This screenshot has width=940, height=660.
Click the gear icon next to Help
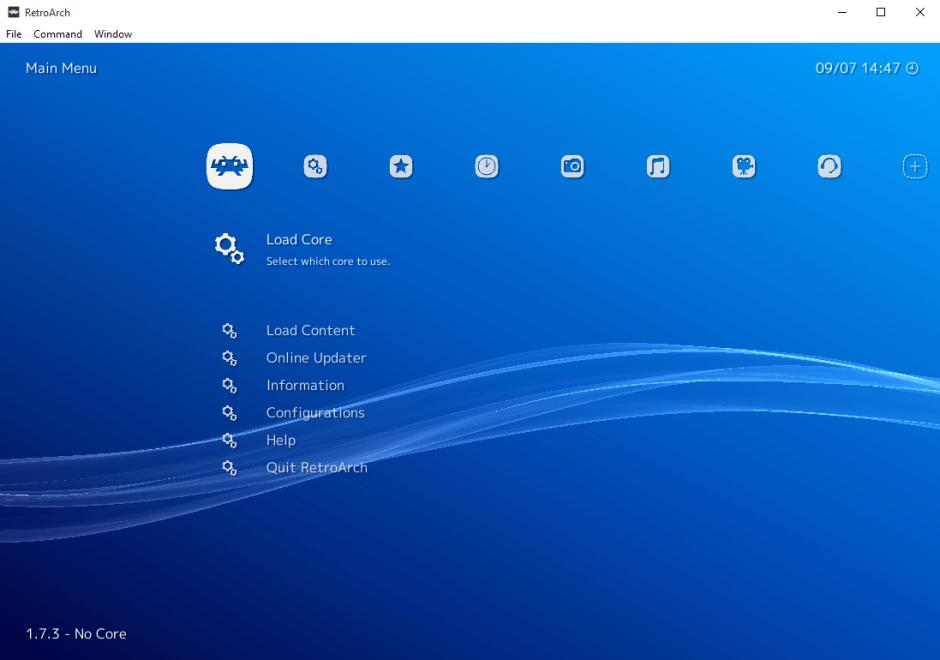pyautogui.click(x=230, y=441)
